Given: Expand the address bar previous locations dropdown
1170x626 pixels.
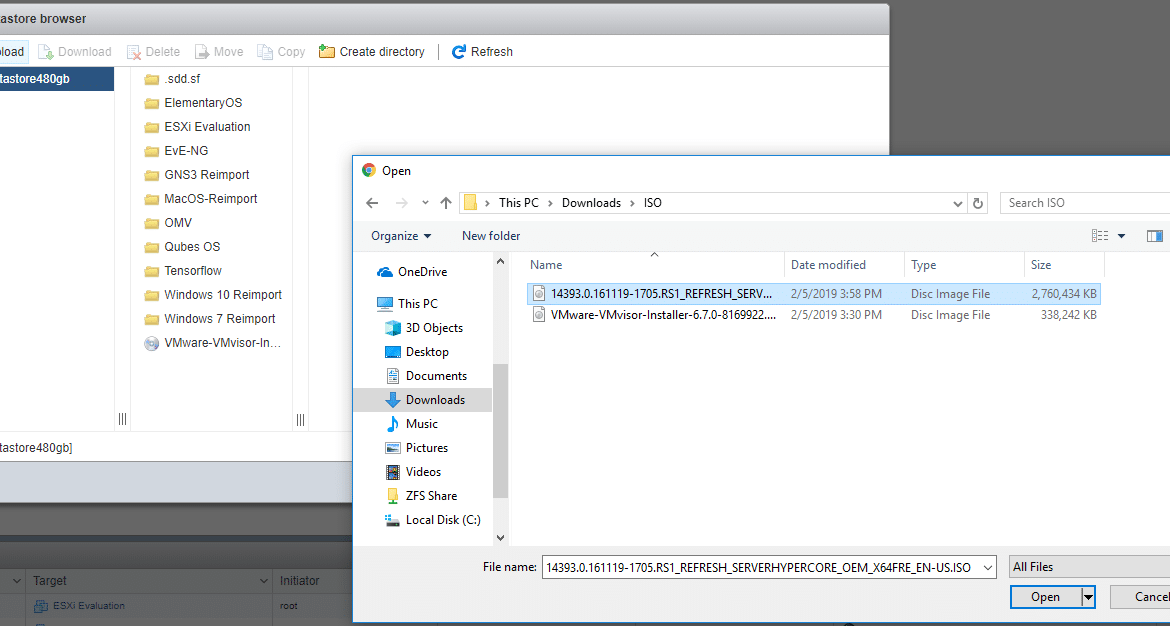Looking at the screenshot, I should coord(958,203).
